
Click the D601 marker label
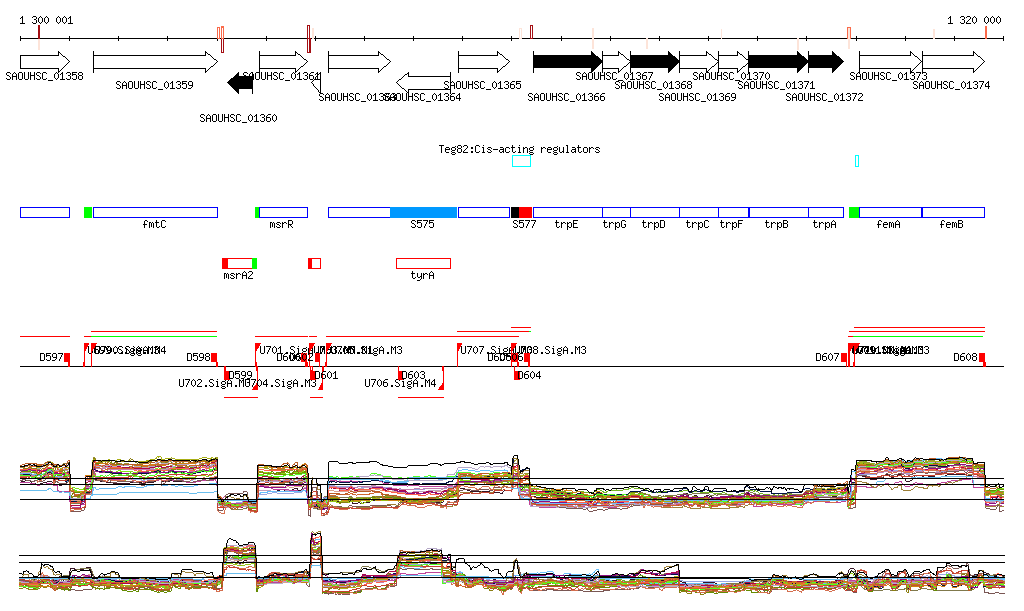click(x=326, y=375)
